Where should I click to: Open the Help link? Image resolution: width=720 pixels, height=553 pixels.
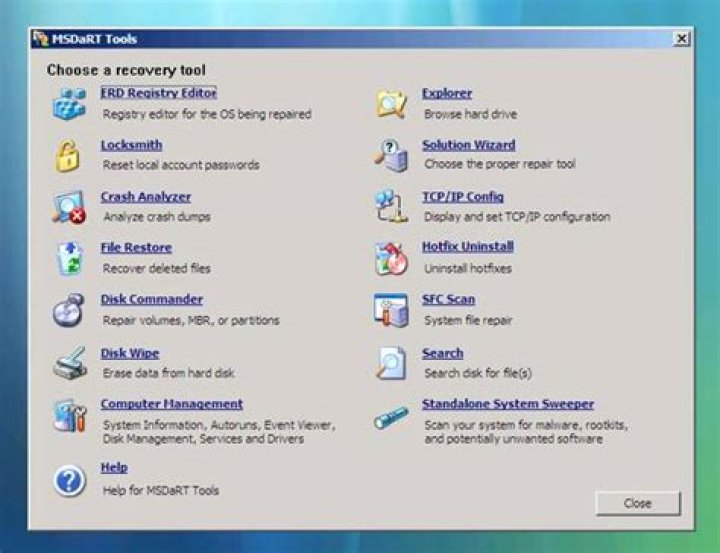114,467
